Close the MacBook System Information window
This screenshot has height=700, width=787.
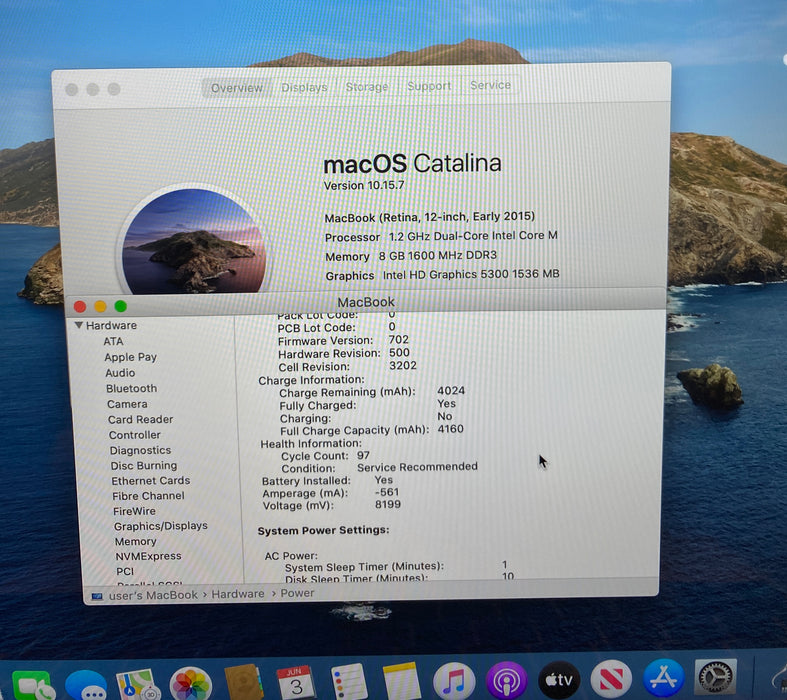tap(80, 307)
